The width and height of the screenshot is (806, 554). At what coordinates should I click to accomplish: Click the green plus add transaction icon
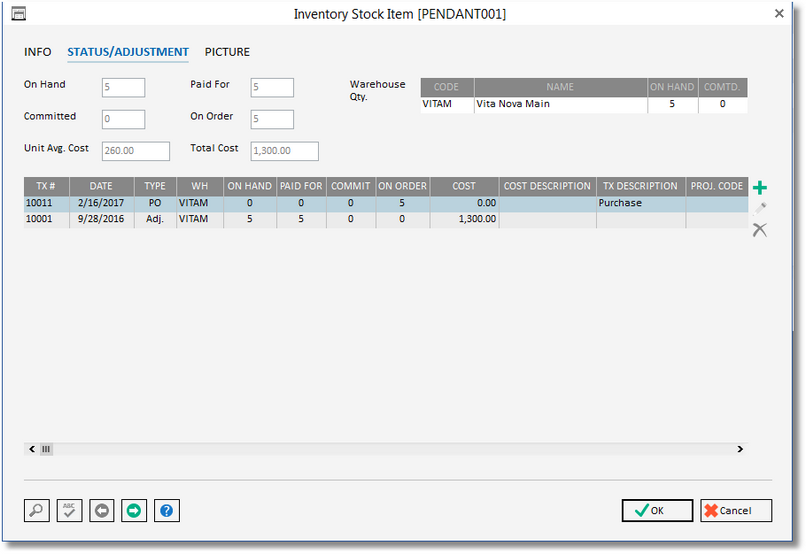[760, 188]
